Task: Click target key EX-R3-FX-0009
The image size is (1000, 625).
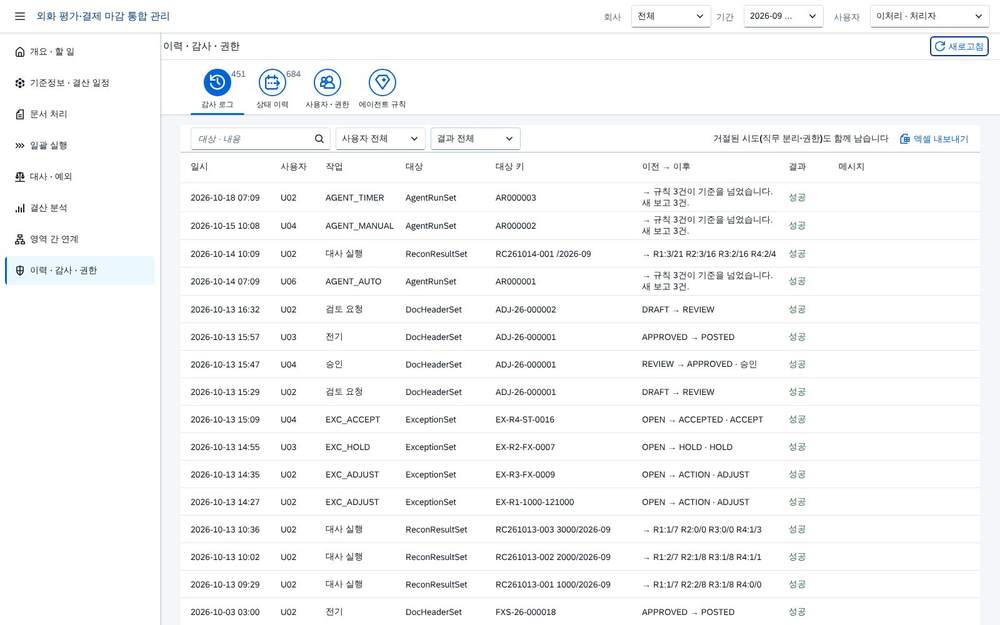Action: point(525,474)
